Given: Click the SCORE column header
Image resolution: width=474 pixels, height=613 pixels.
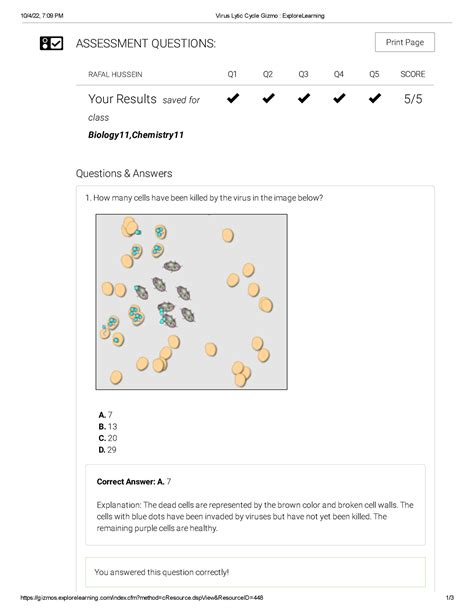Looking at the screenshot, I should click(x=413, y=74).
